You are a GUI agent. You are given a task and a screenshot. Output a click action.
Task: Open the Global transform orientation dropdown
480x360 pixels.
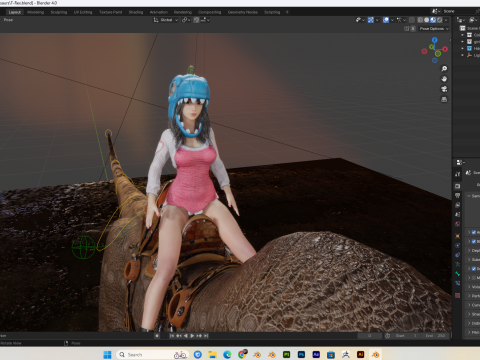point(166,20)
